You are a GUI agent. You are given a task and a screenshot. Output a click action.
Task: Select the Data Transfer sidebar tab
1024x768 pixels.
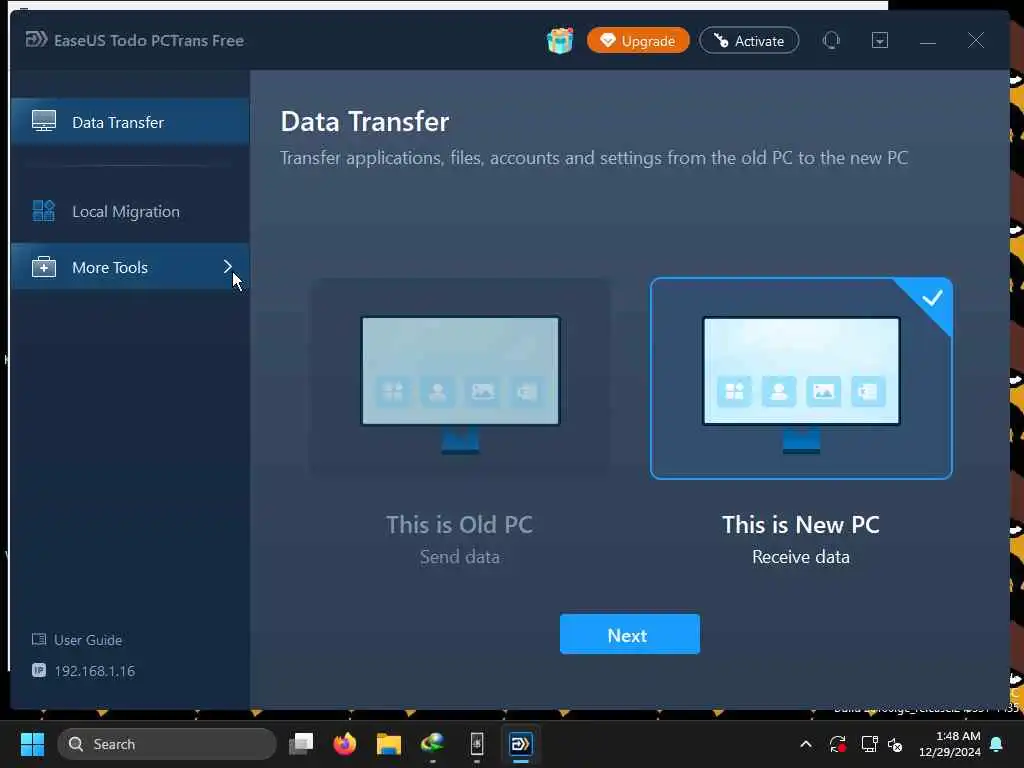point(130,121)
